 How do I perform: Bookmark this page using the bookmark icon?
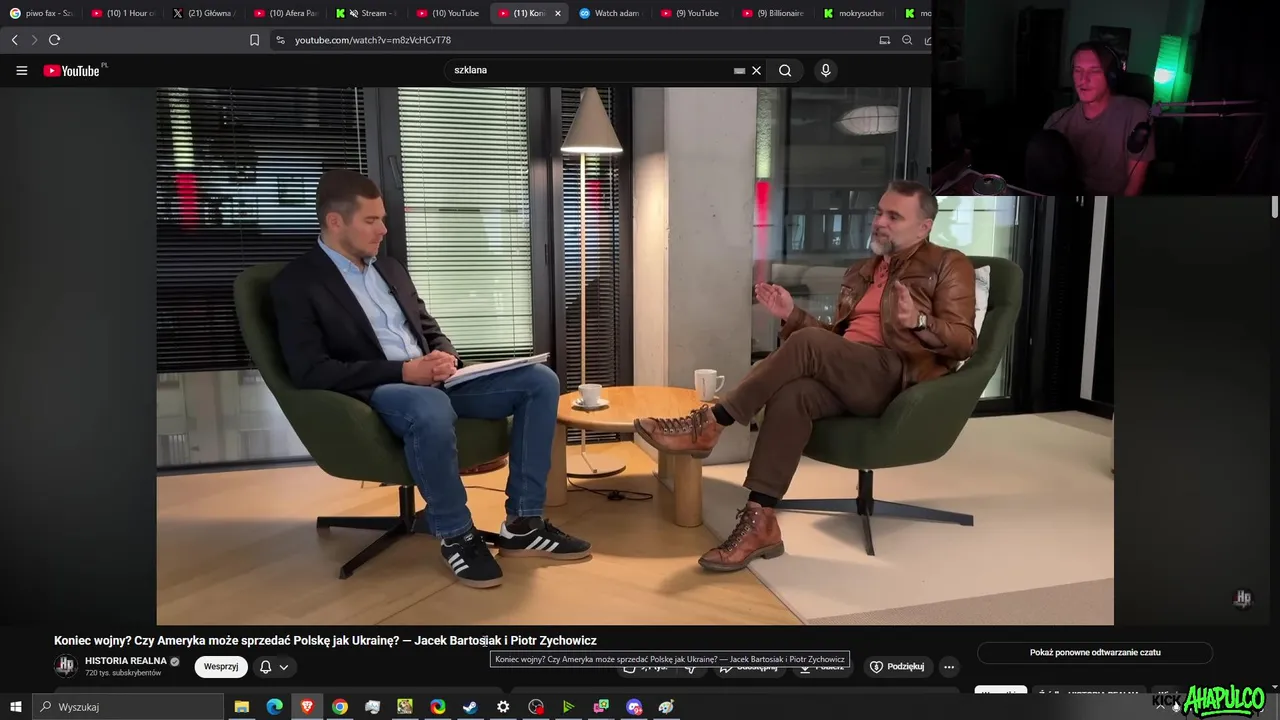[254, 40]
